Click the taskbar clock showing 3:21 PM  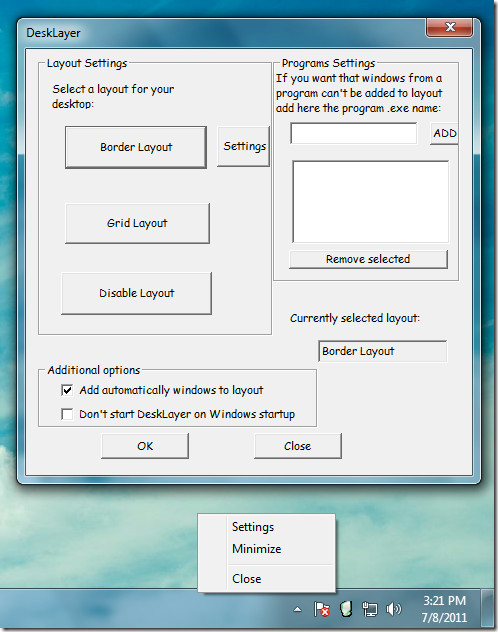click(x=444, y=609)
